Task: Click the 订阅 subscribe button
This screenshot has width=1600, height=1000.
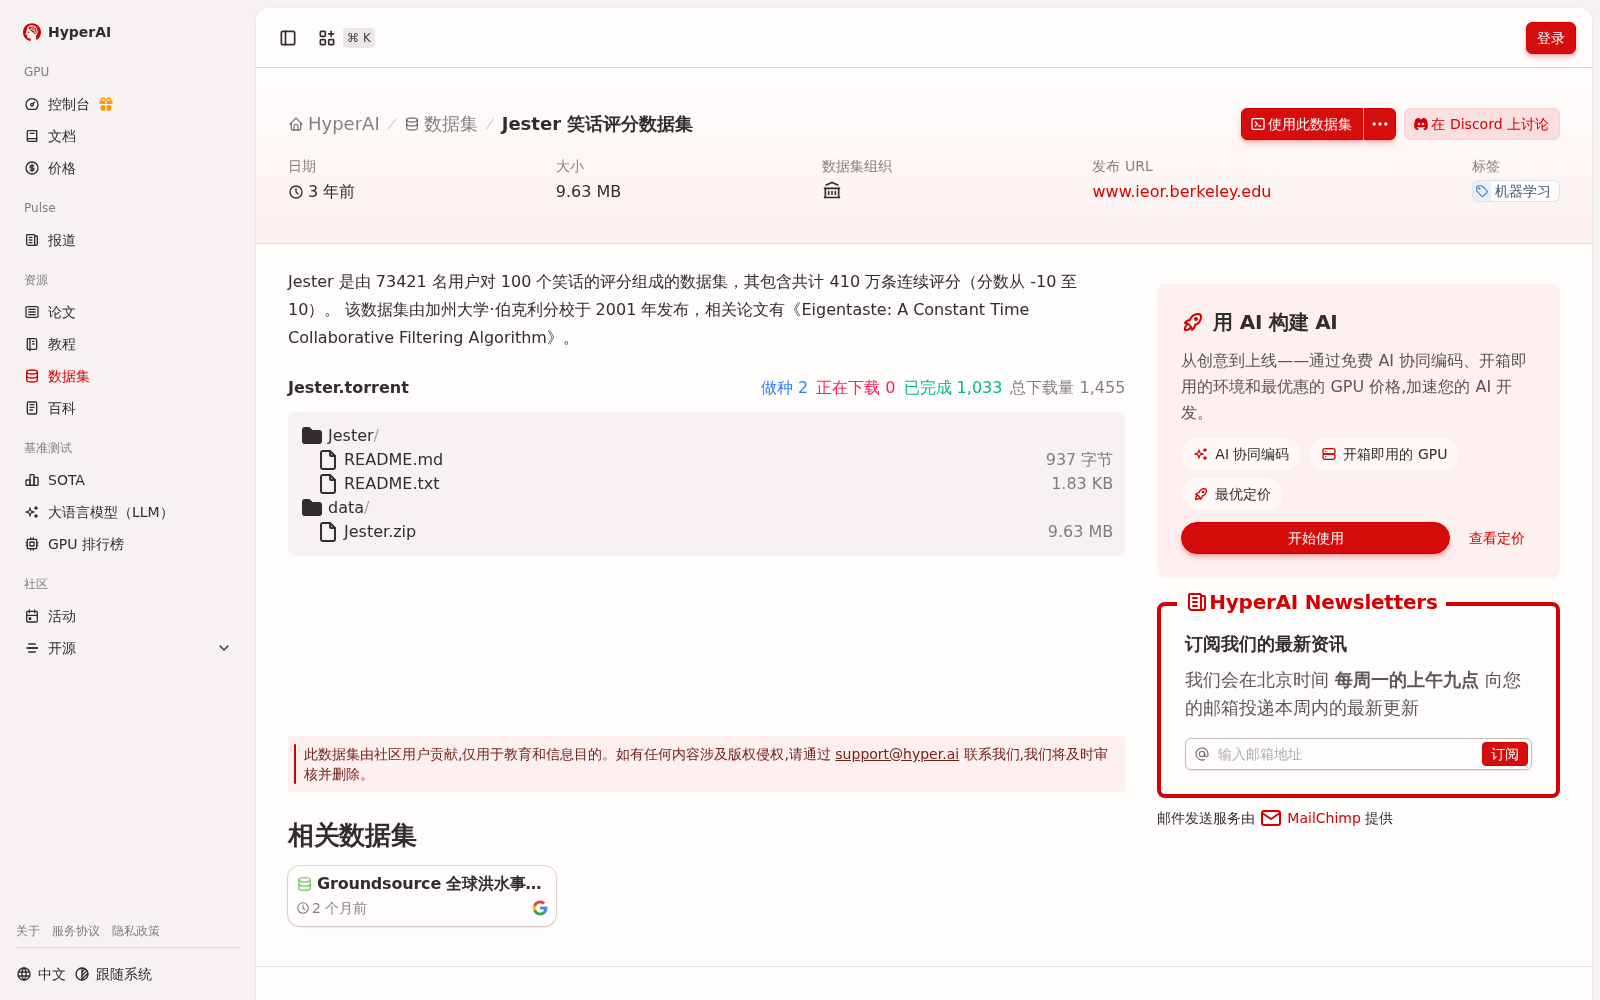Action: [x=1504, y=754]
